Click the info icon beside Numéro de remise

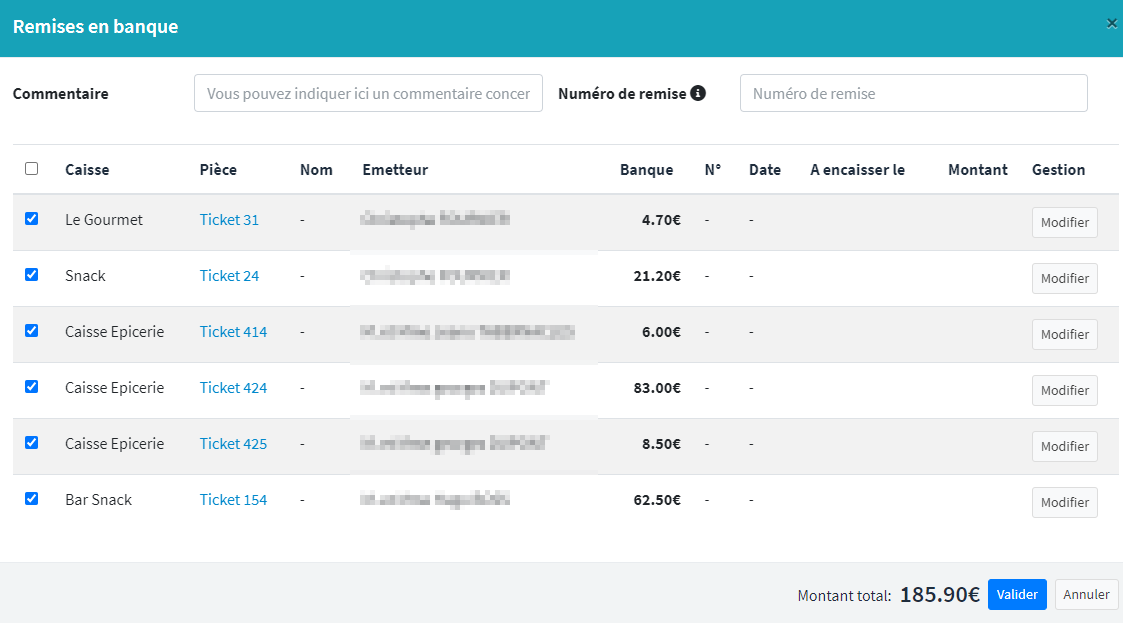698,93
